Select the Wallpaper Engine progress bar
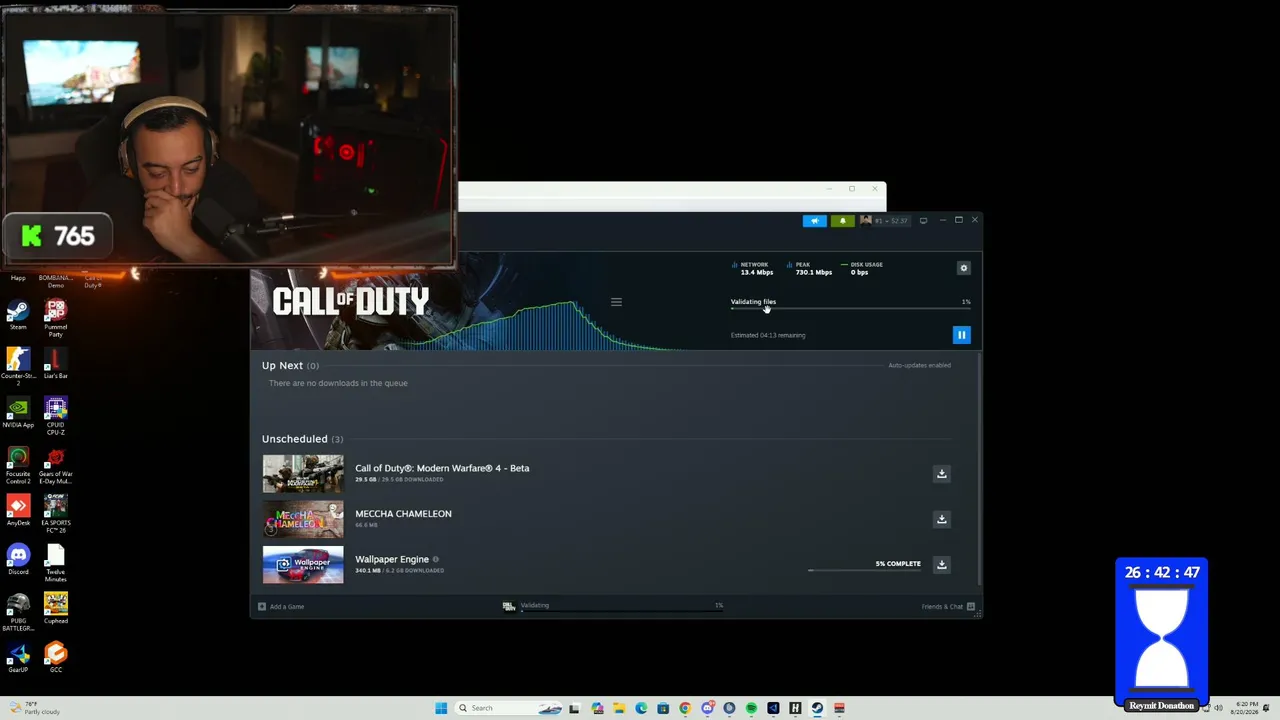The width and height of the screenshot is (1280, 720). [x=864, y=571]
